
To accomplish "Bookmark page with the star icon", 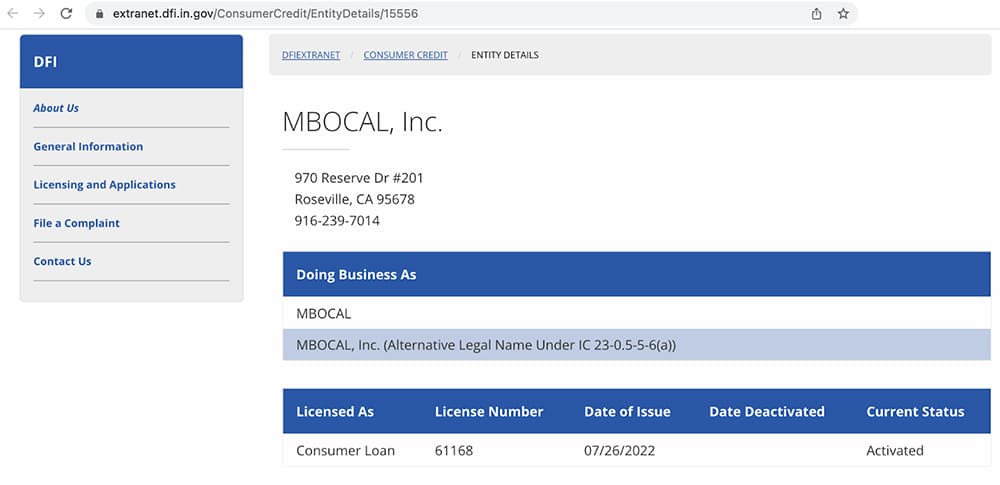I will [843, 13].
